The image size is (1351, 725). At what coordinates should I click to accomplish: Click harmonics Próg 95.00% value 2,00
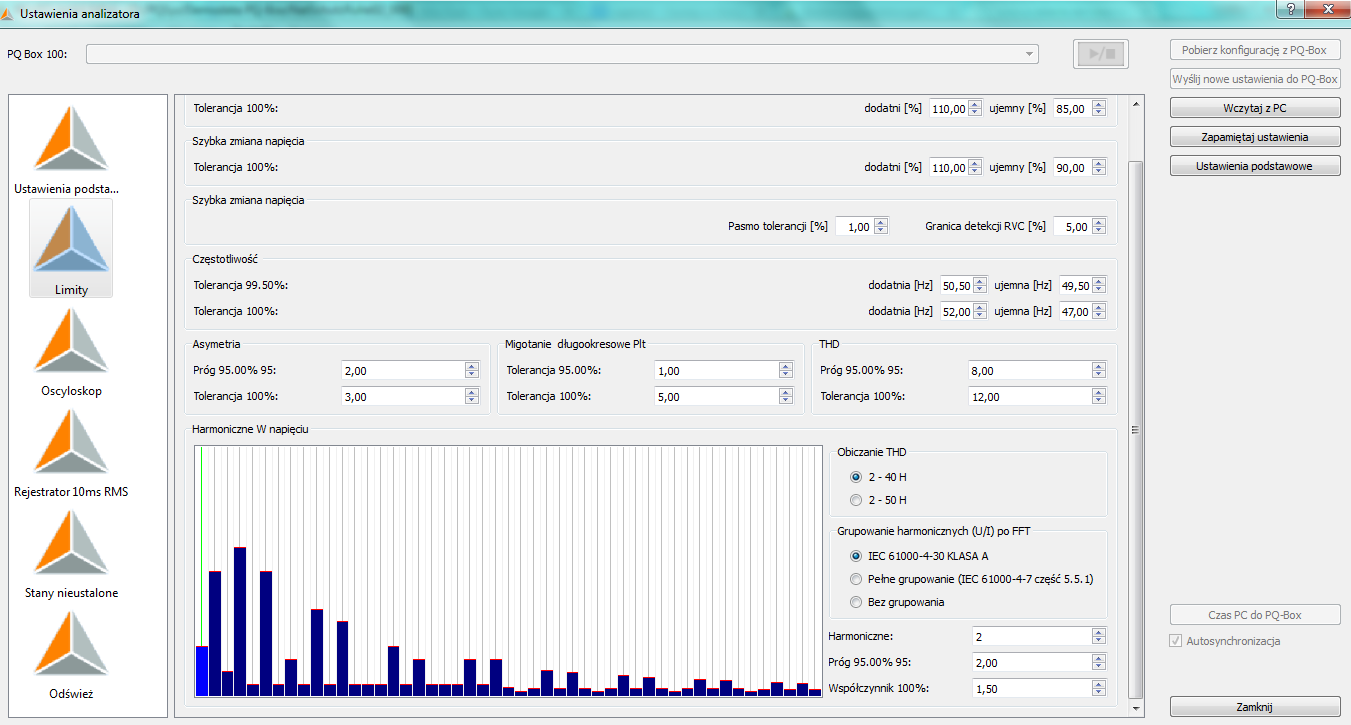tap(1032, 662)
